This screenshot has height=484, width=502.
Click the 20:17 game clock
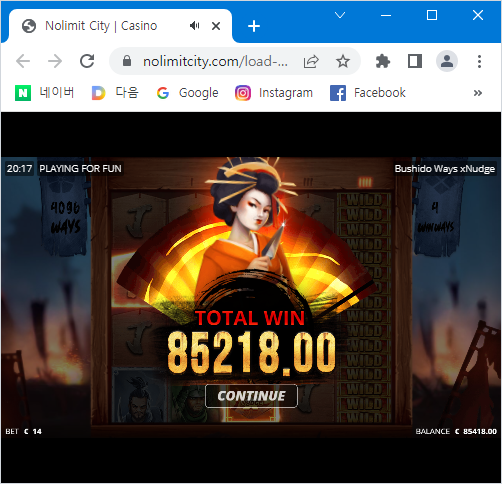(x=19, y=168)
